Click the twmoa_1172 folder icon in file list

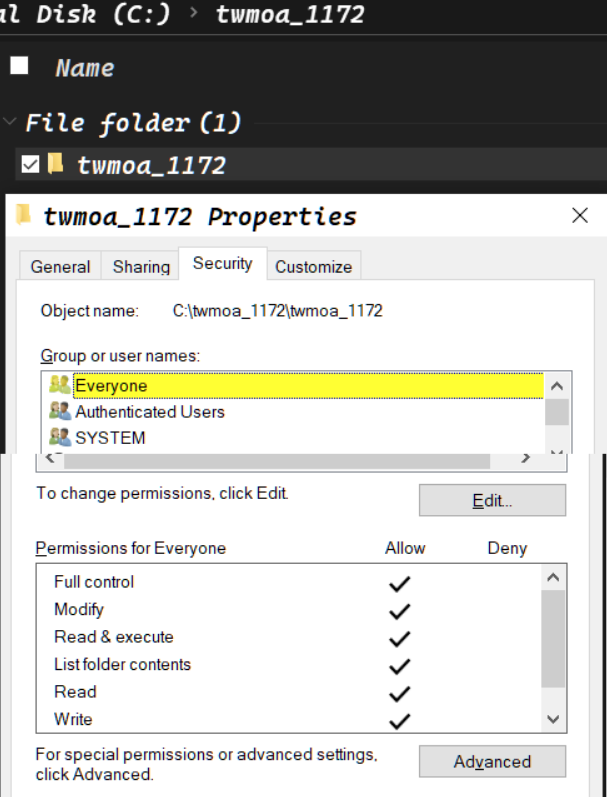click(55, 164)
